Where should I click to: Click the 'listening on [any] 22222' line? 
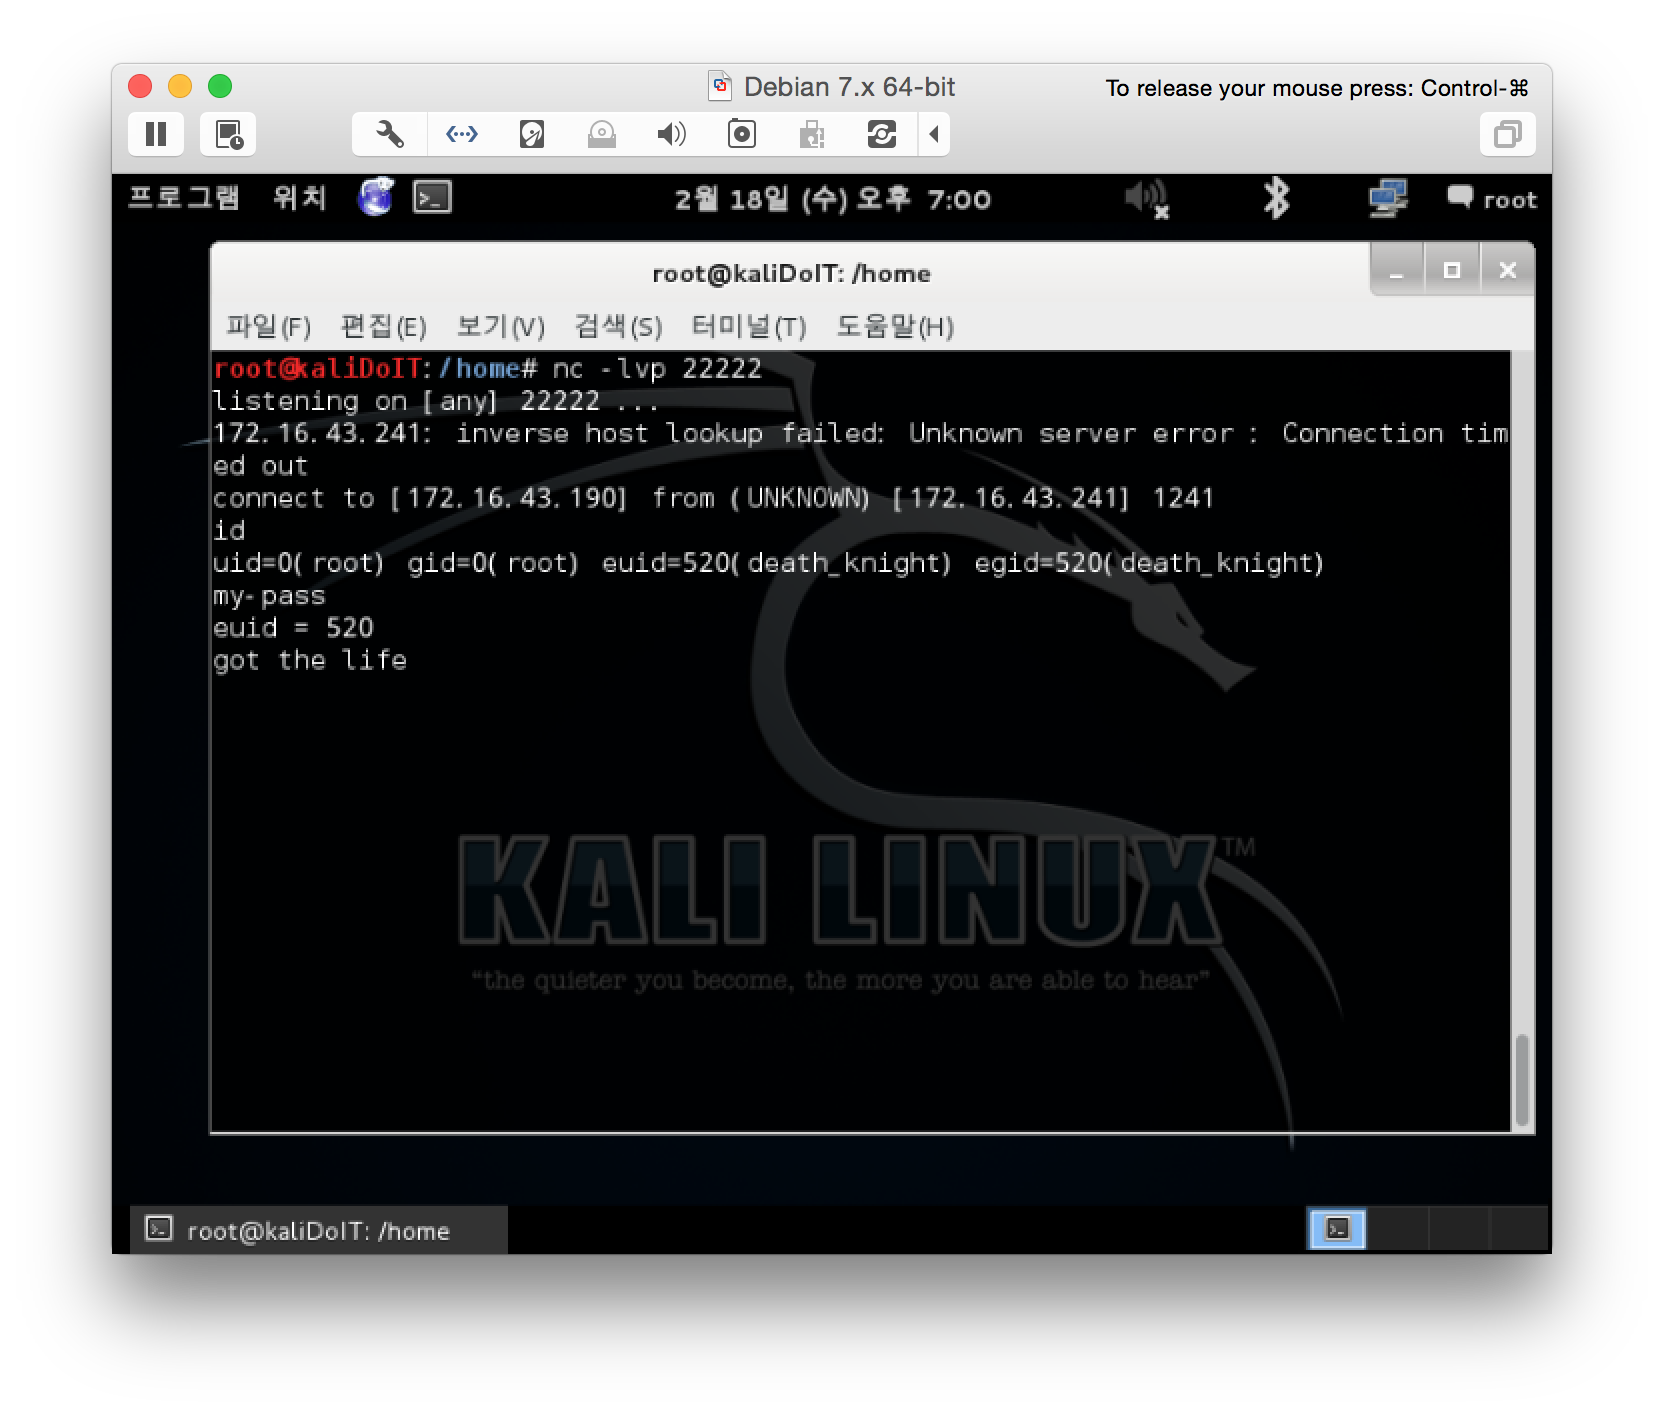[x=436, y=401]
